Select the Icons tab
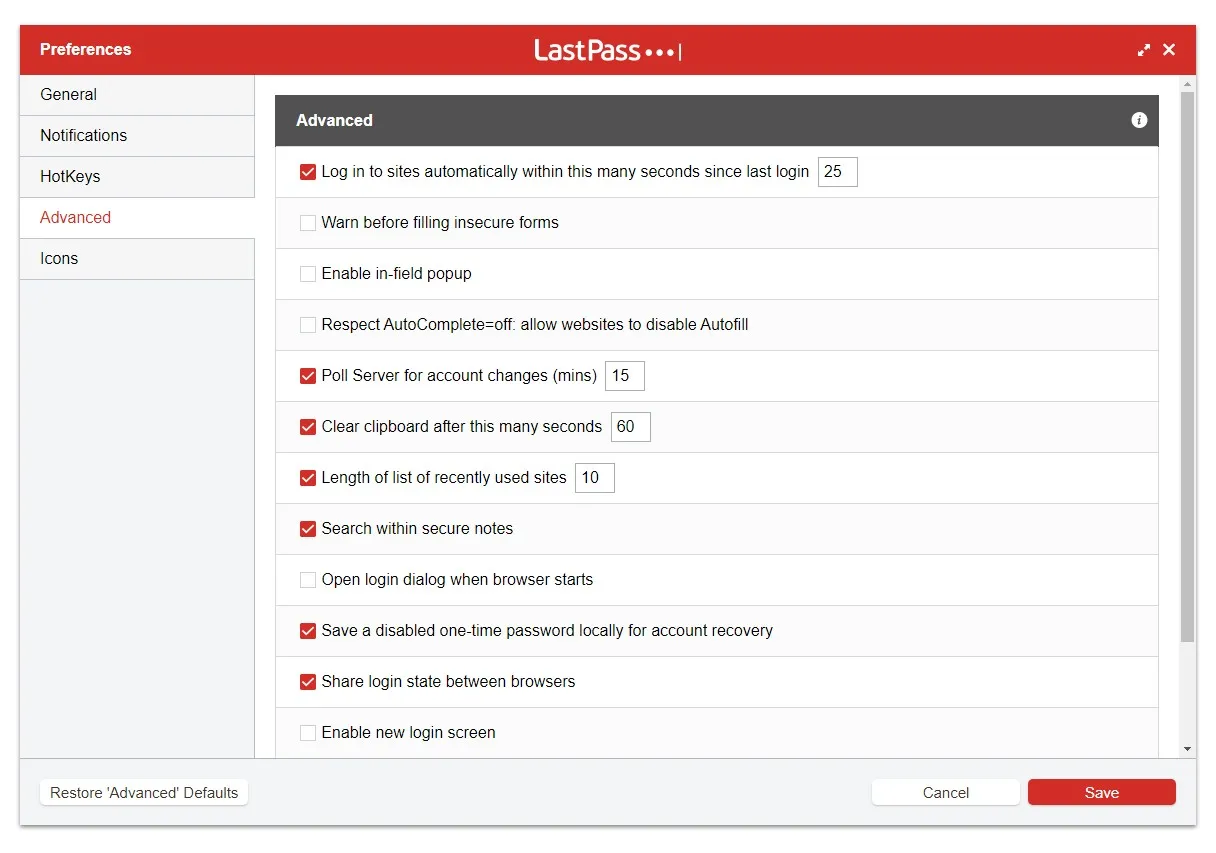1216x853 pixels. [x=137, y=259]
